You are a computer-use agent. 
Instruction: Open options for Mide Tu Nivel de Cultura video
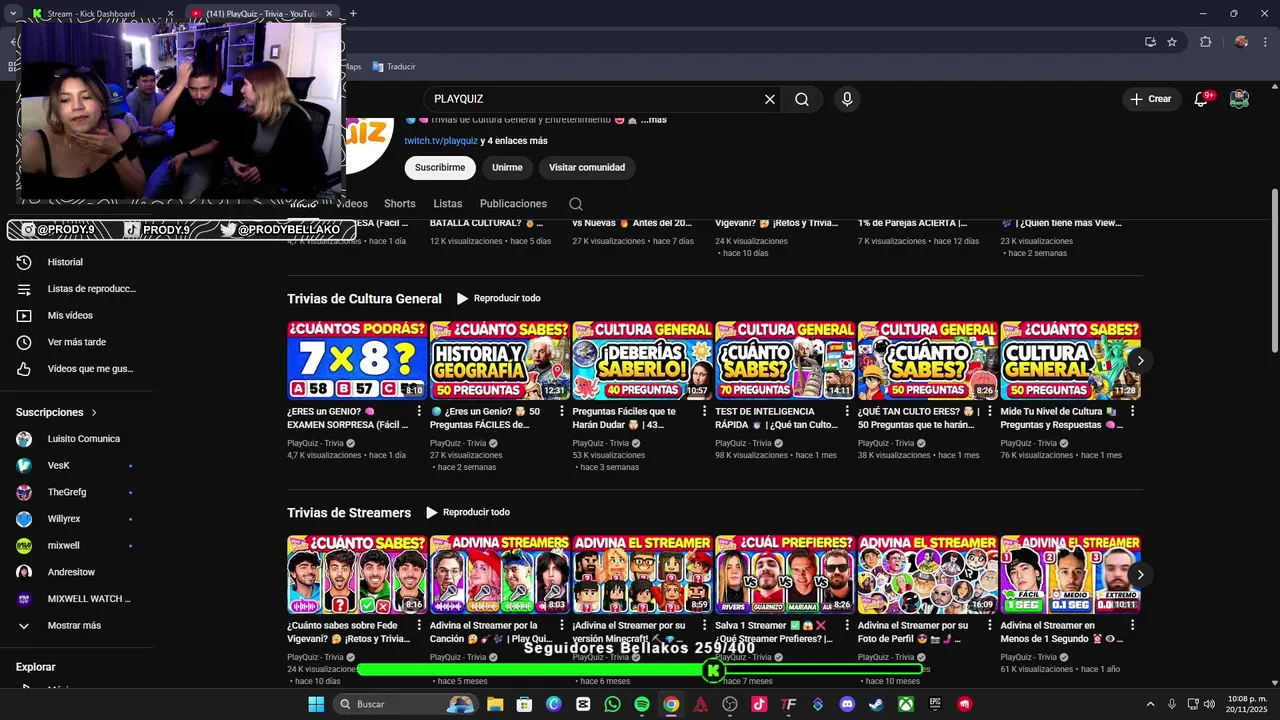click(1132, 411)
